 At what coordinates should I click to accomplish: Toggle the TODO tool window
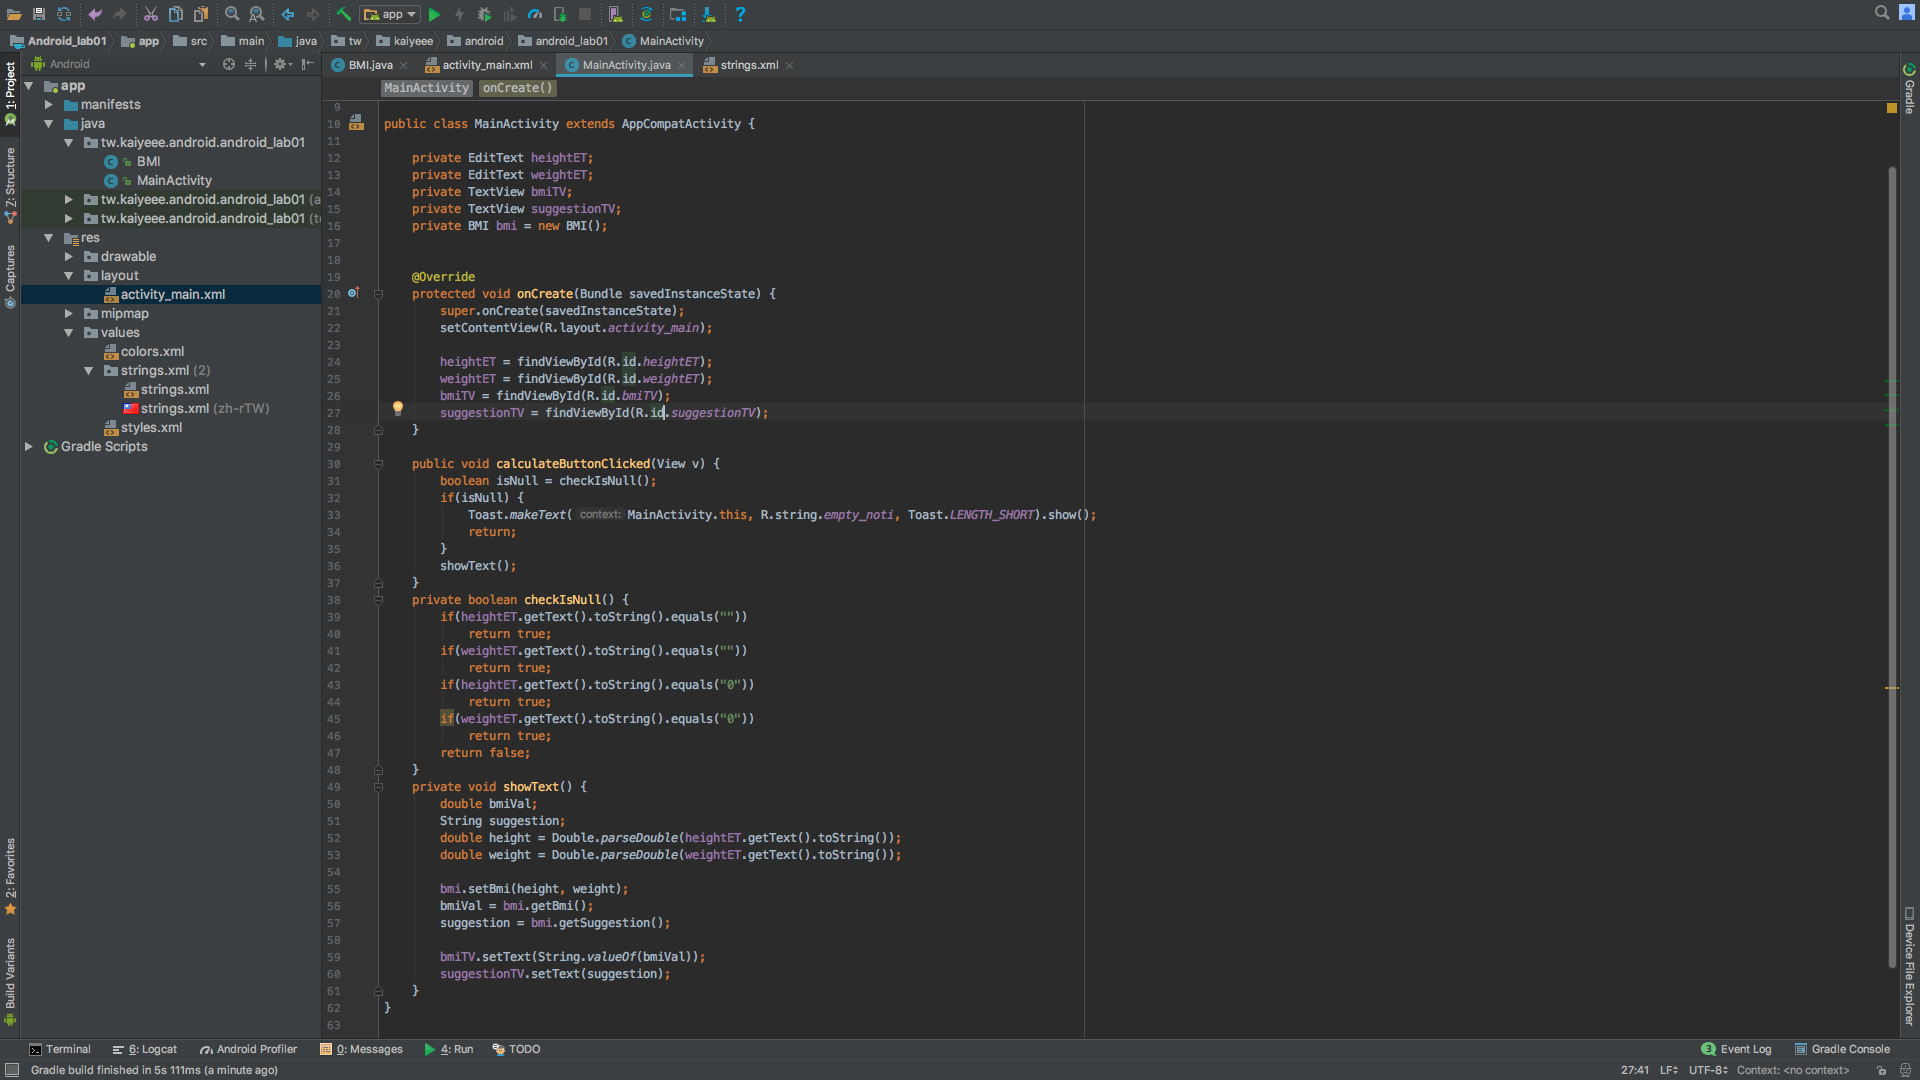tap(517, 1049)
